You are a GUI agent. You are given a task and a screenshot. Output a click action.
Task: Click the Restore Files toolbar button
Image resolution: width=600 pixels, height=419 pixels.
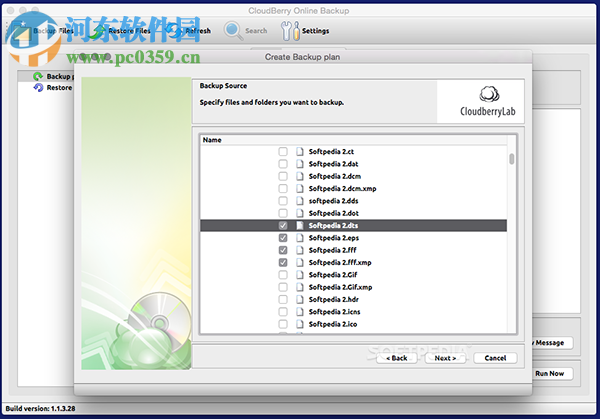[120, 31]
